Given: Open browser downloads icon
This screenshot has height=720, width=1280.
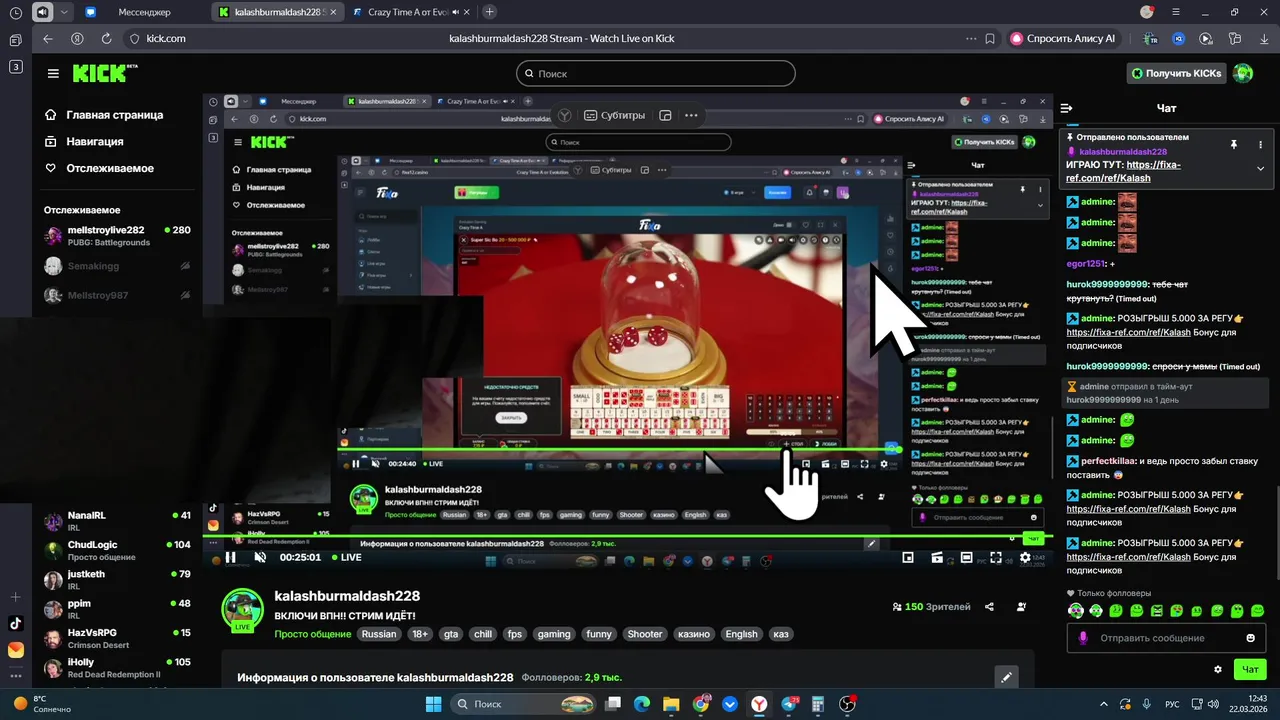Looking at the screenshot, I should pyautogui.click(x=1262, y=39).
